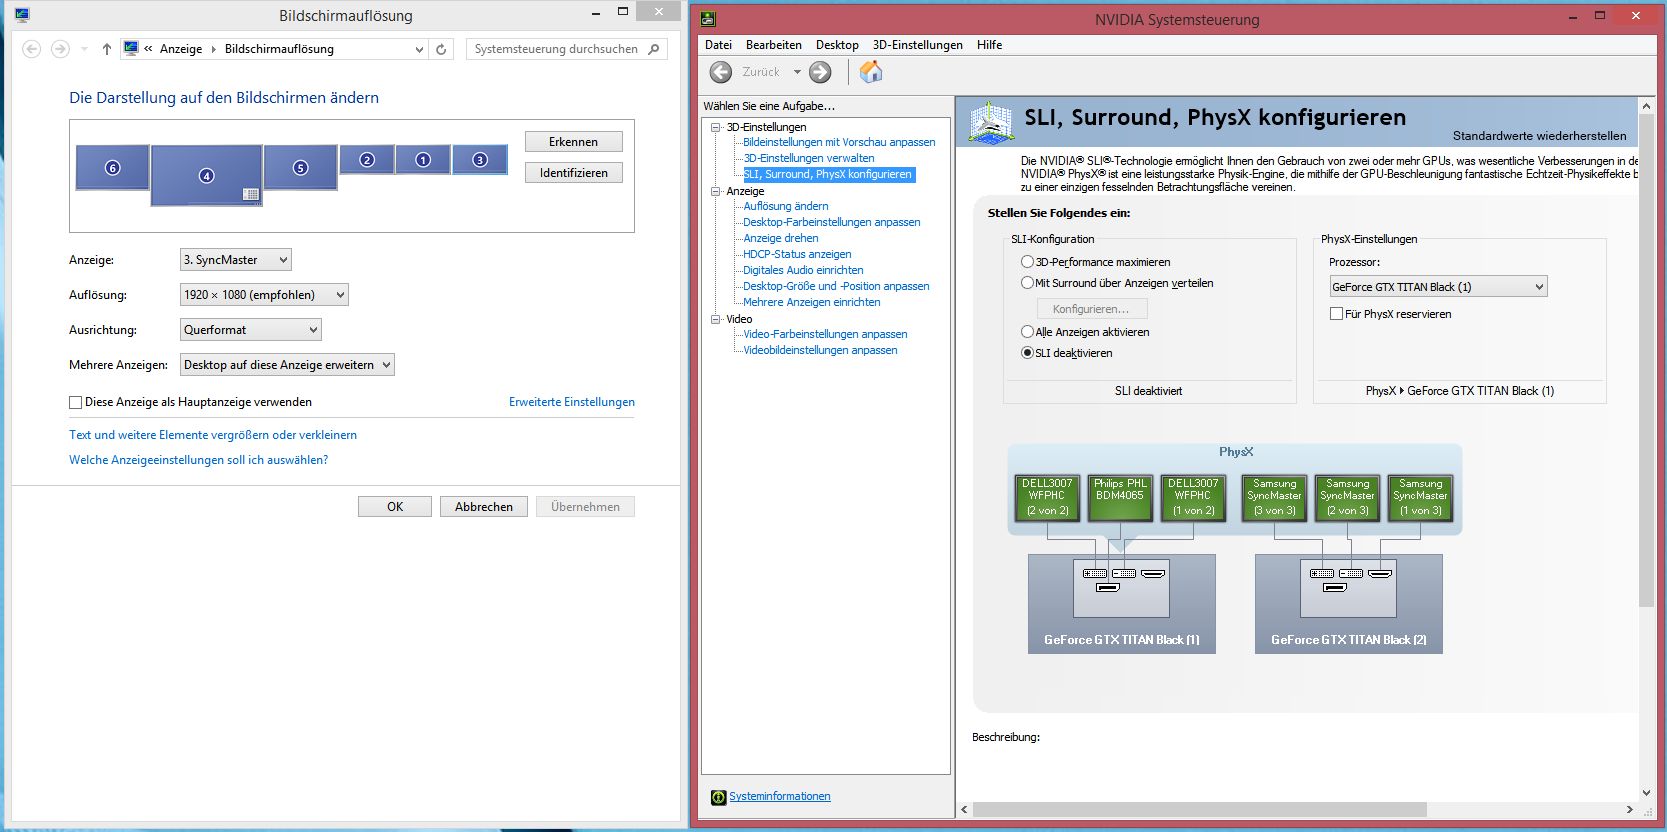Select Bildeinstellungen mit Vorschau anpassen
1667x832 pixels.
pos(839,142)
